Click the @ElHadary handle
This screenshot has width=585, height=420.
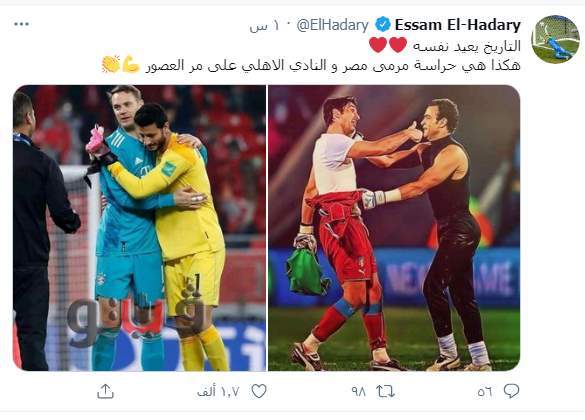(x=333, y=25)
